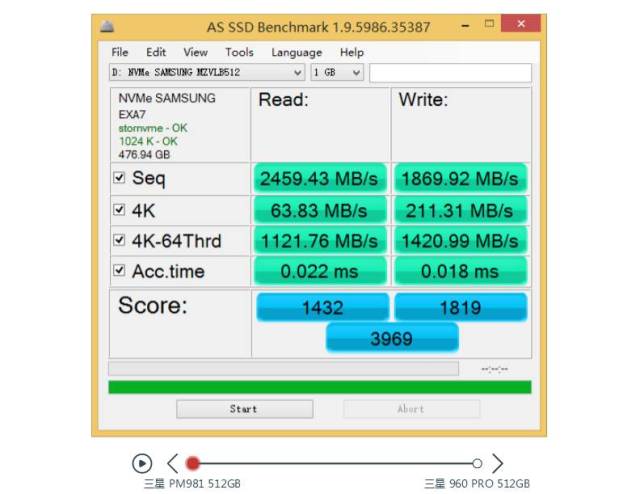Click the stornvme - OK driver status text
The image size is (640, 494).
pos(153,128)
